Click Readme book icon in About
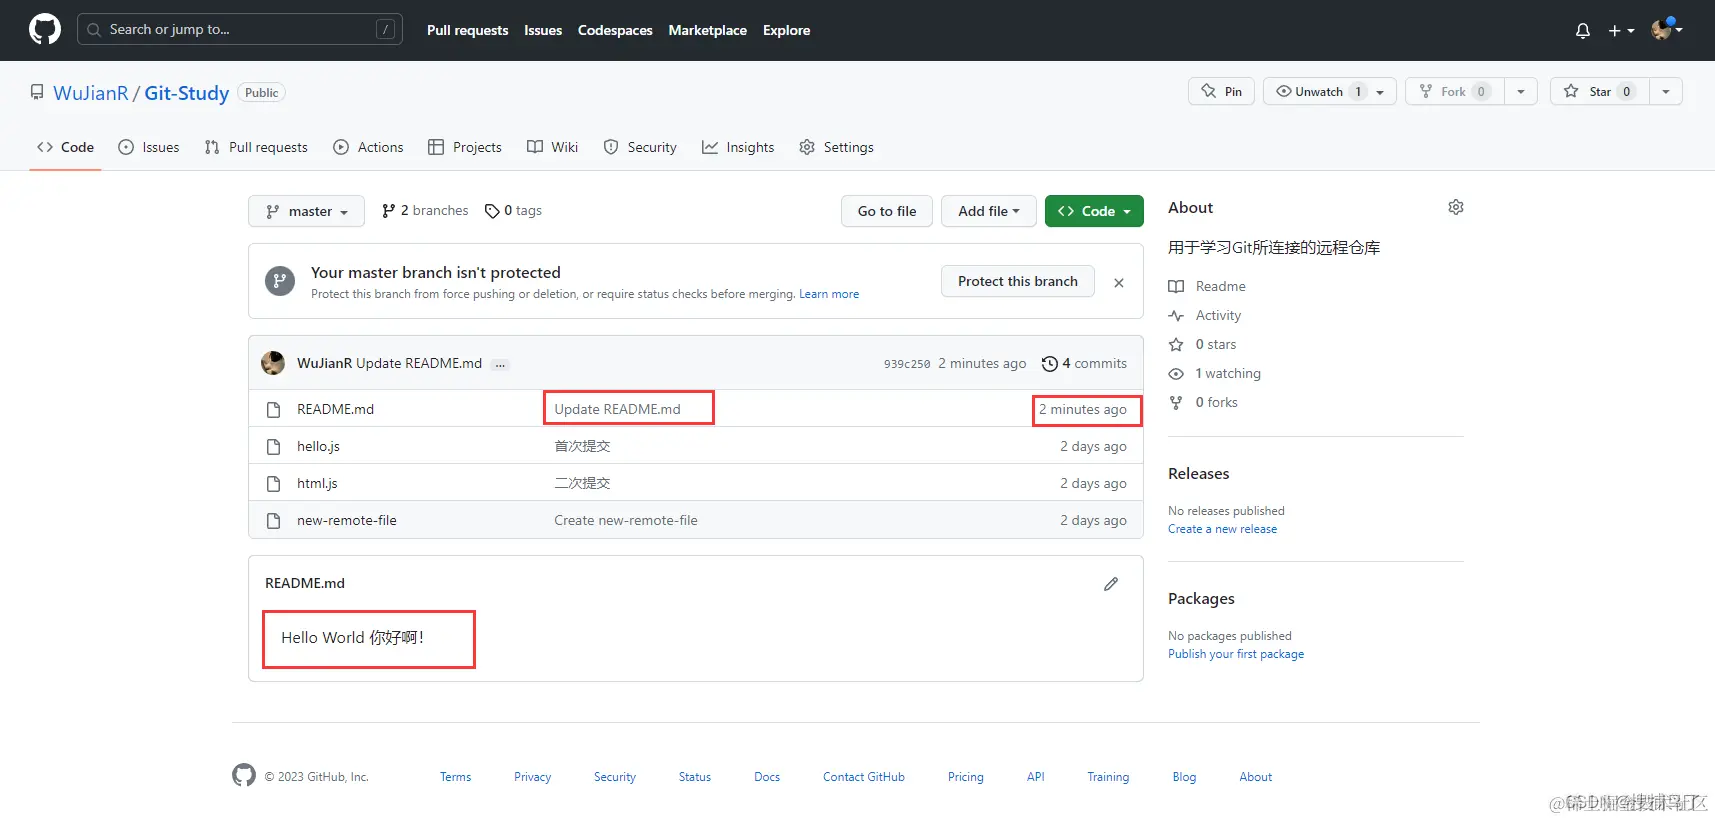Image resolution: width=1715 pixels, height=820 pixels. [1176, 287]
